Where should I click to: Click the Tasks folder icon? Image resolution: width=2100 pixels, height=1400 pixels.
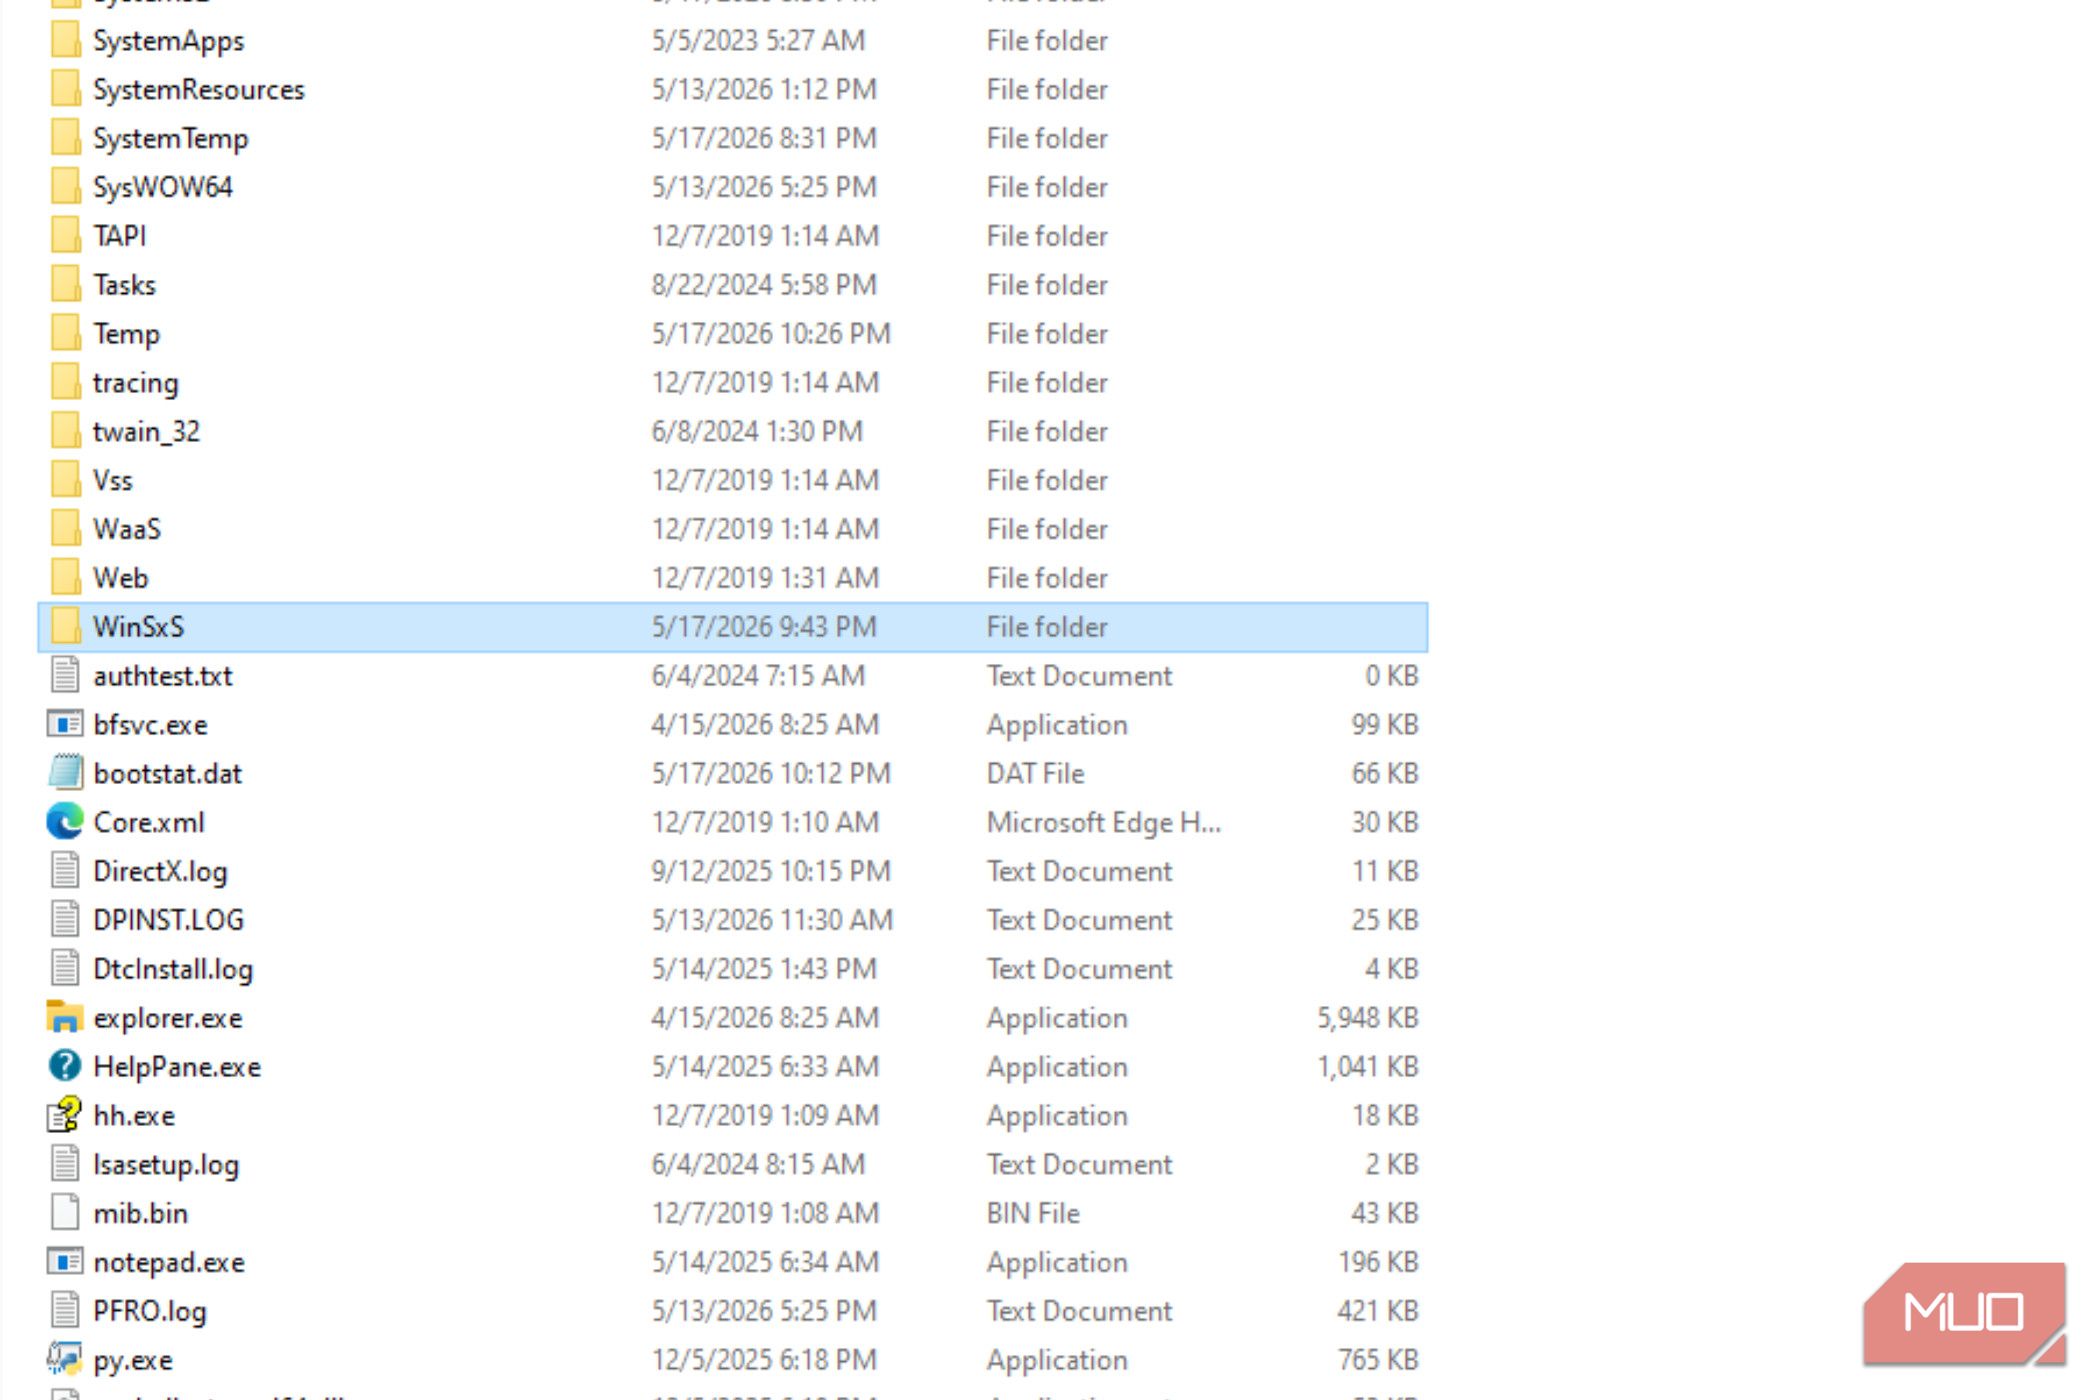[65, 284]
